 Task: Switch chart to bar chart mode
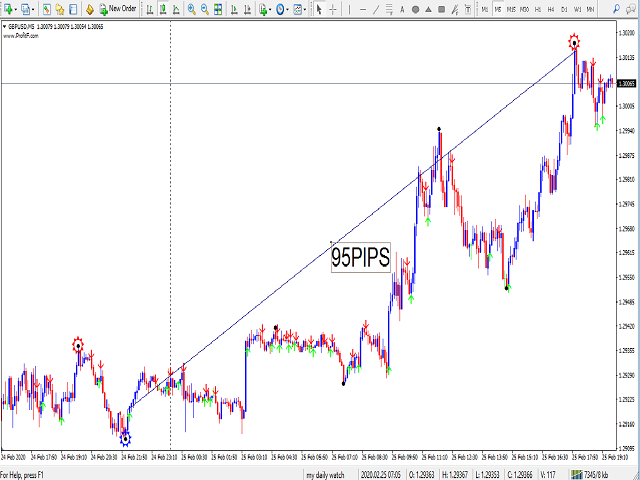coord(150,9)
